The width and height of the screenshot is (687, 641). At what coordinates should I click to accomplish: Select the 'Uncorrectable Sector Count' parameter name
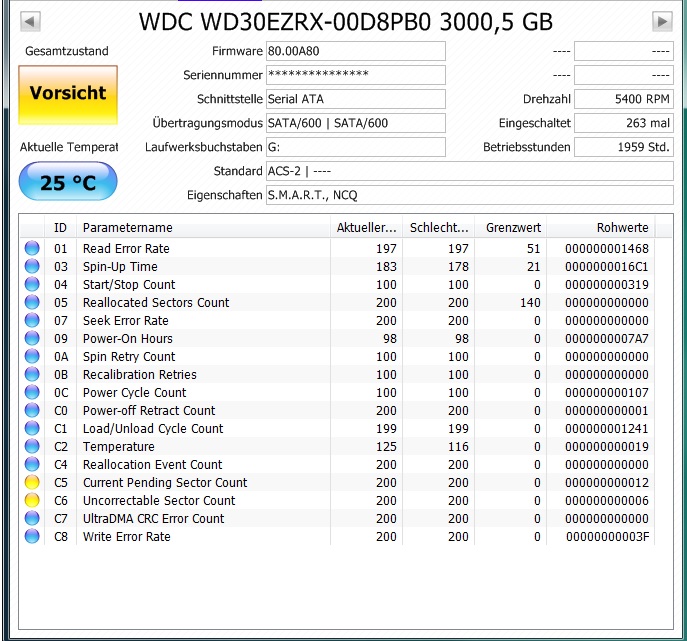click(159, 500)
